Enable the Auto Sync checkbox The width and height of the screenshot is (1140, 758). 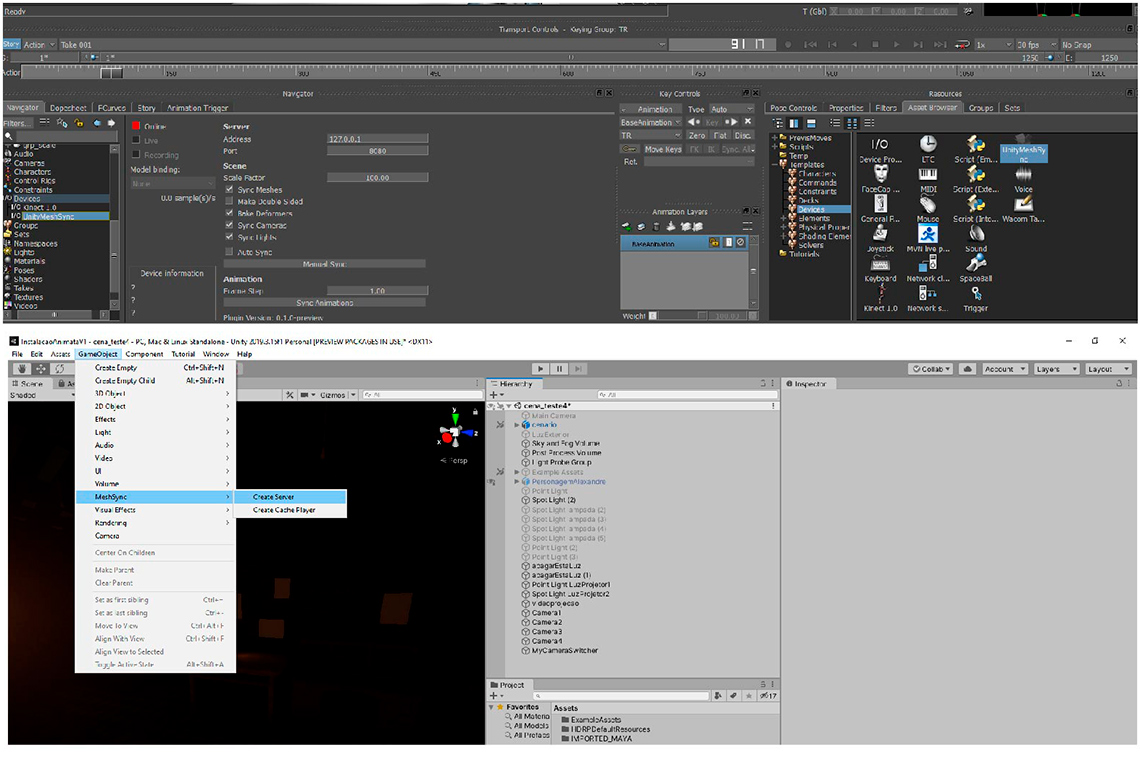point(230,252)
